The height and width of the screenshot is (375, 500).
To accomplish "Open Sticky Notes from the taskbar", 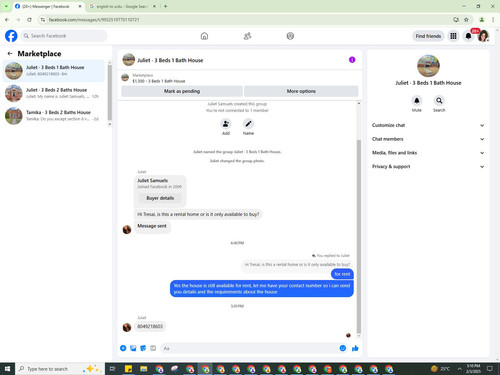I will tap(128, 369).
